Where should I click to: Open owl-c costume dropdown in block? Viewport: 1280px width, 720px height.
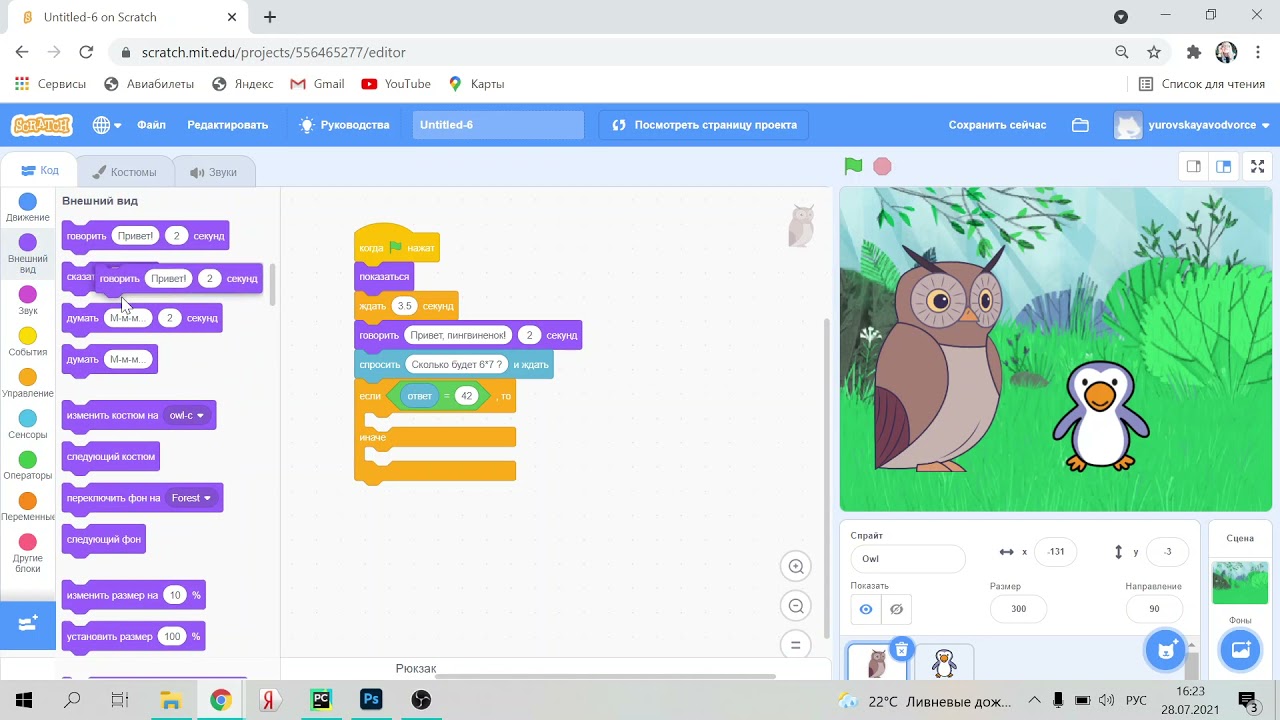tap(187, 415)
